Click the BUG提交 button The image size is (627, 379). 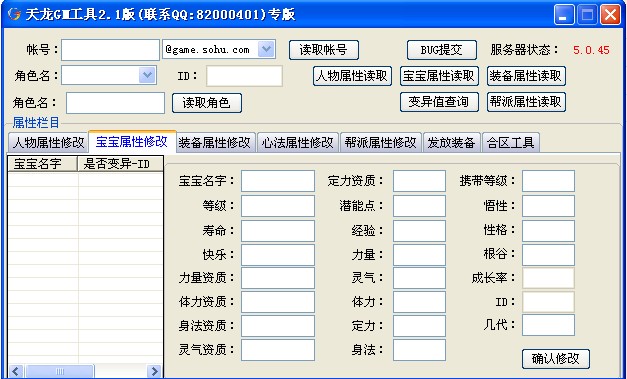click(442, 50)
